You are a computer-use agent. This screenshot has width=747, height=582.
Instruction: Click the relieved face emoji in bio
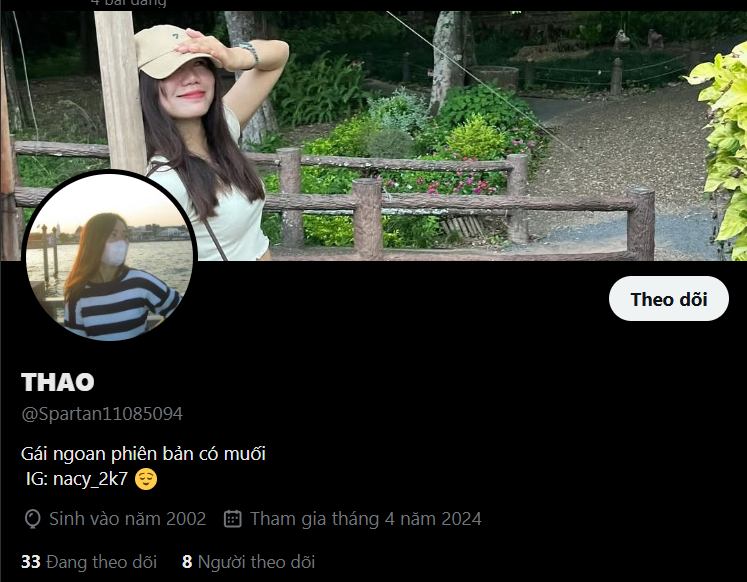146,479
